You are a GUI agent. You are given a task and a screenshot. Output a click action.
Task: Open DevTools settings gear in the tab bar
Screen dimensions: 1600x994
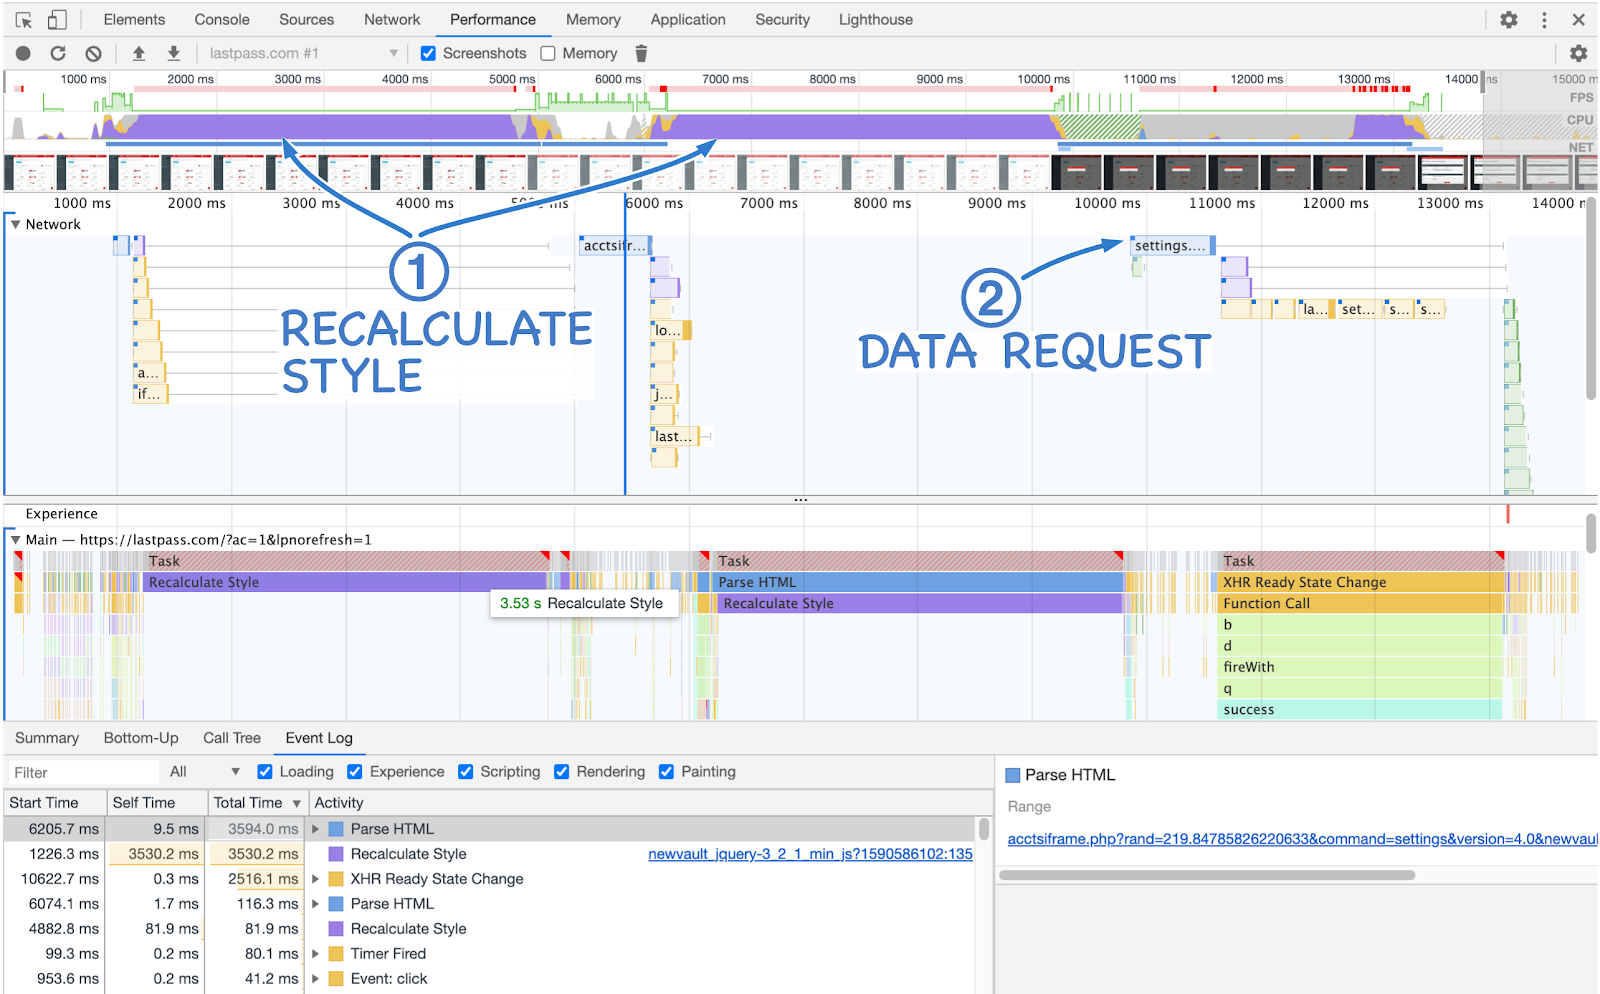pos(1509,20)
